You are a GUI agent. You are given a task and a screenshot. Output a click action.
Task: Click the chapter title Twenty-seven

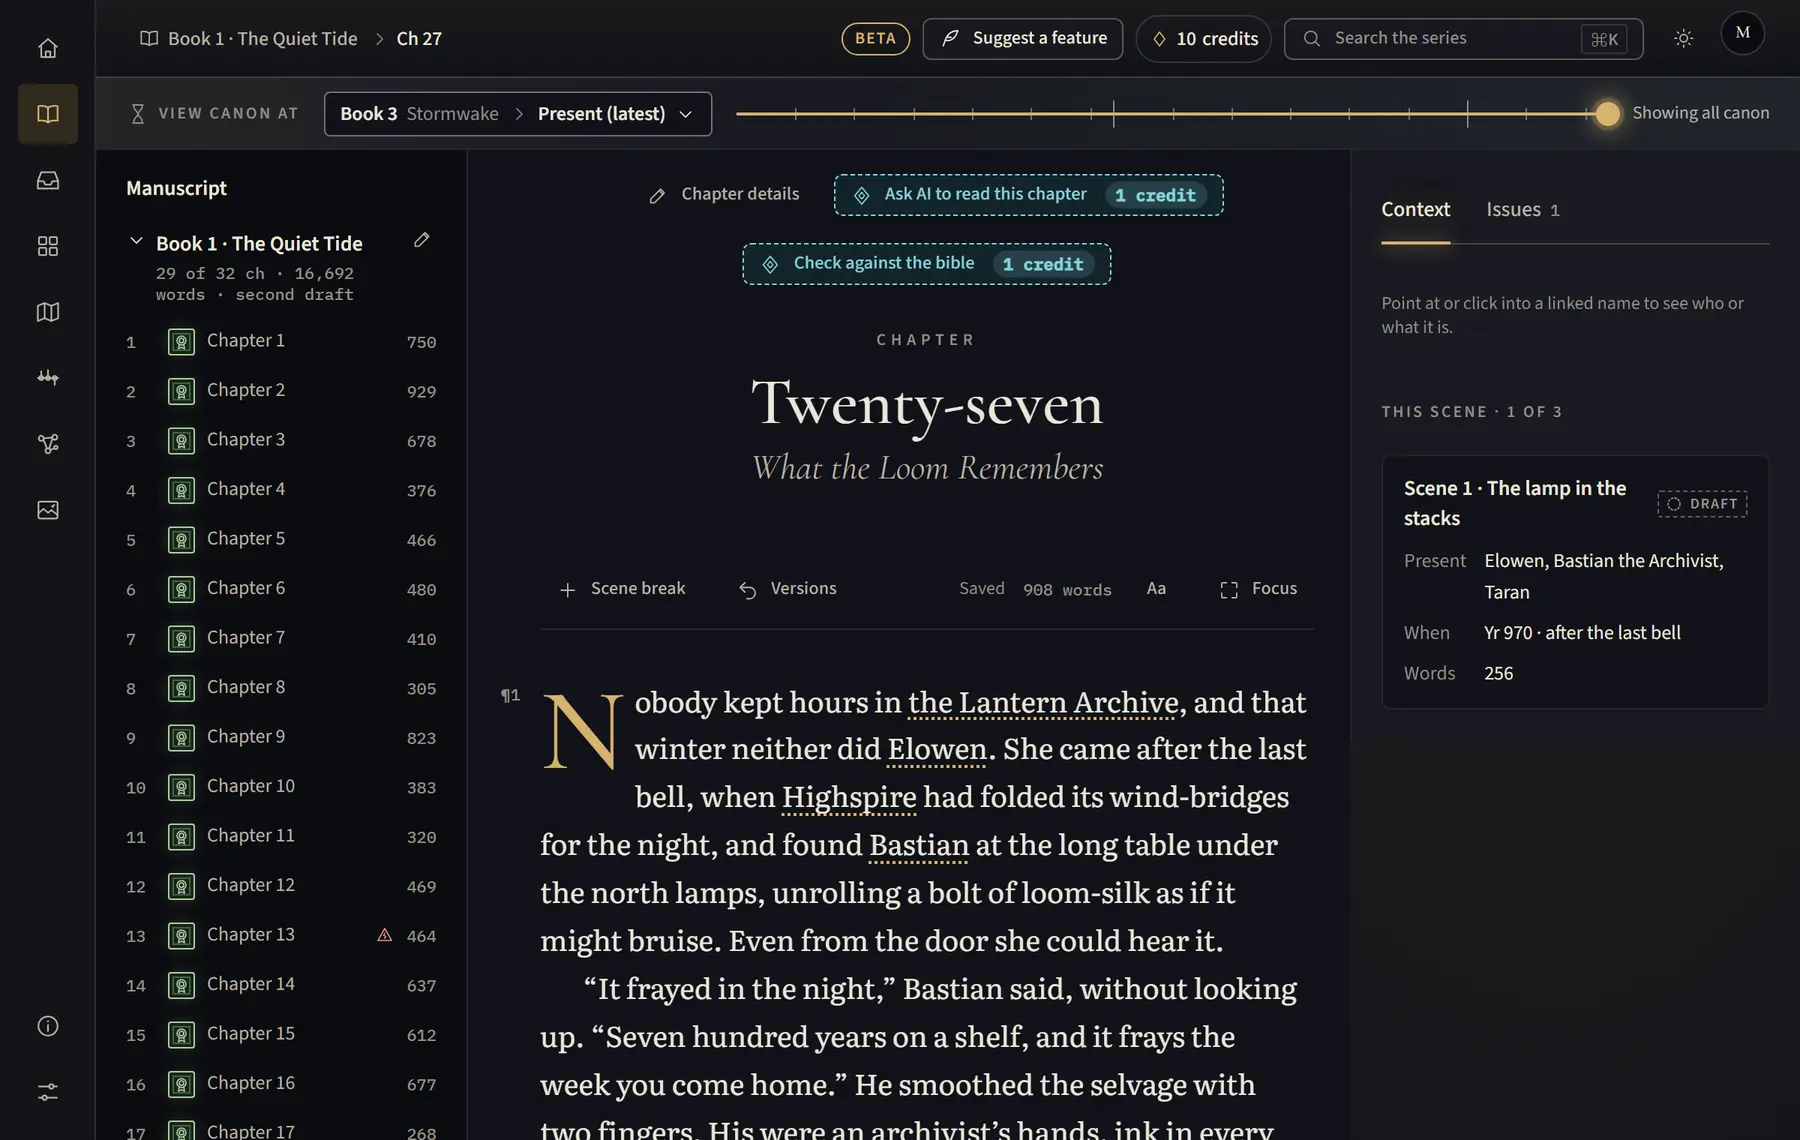tap(927, 404)
